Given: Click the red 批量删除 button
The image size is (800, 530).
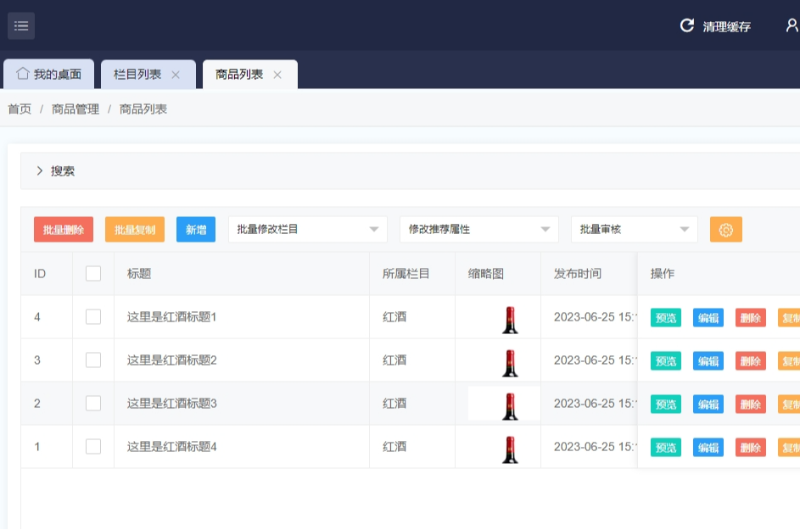Looking at the screenshot, I should coord(63,229).
